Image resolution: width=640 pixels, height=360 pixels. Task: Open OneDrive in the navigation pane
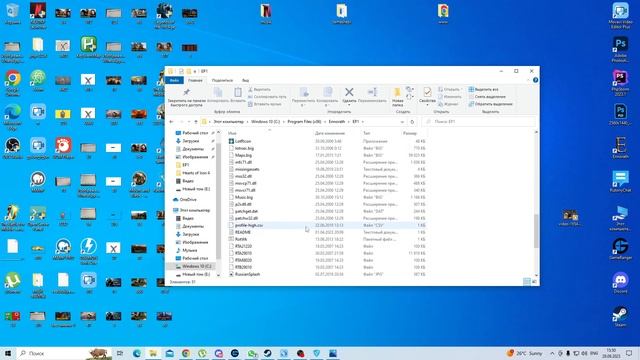pos(188,200)
